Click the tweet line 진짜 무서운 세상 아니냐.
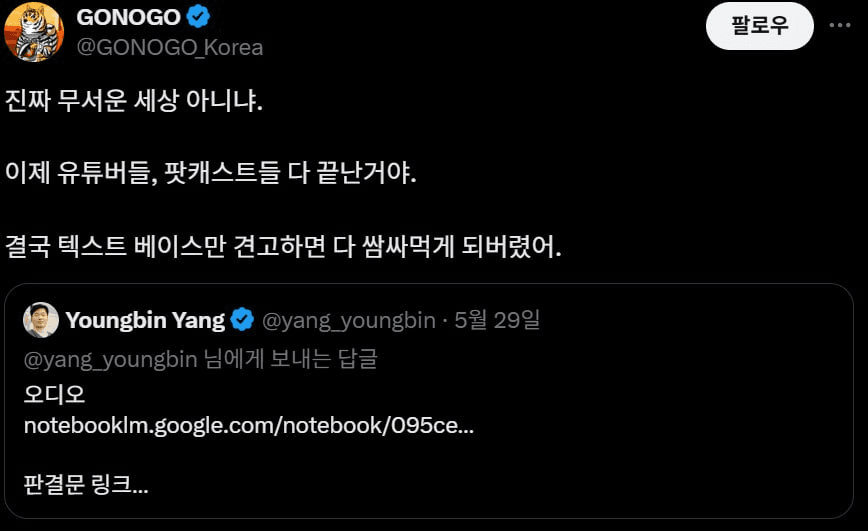 tap(134, 101)
